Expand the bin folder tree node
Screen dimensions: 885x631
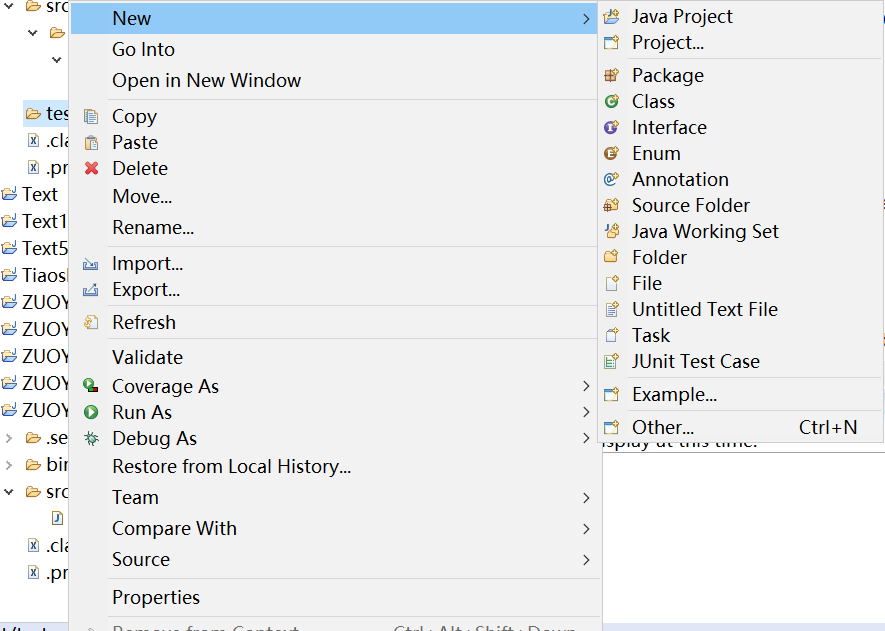[8, 465]
